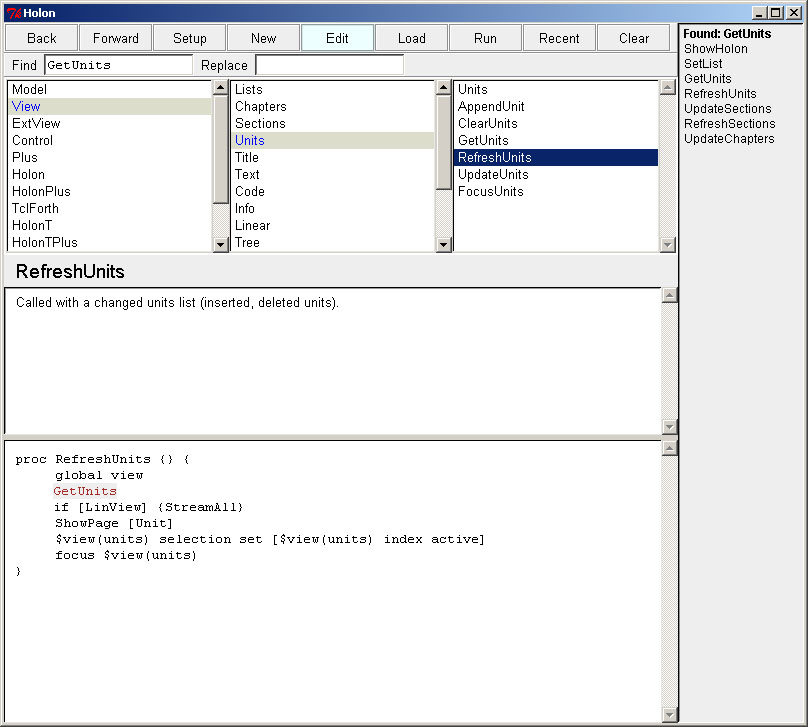
Task: Choose UpdateUnits in the units list
Action: click(x=493, y=174)
